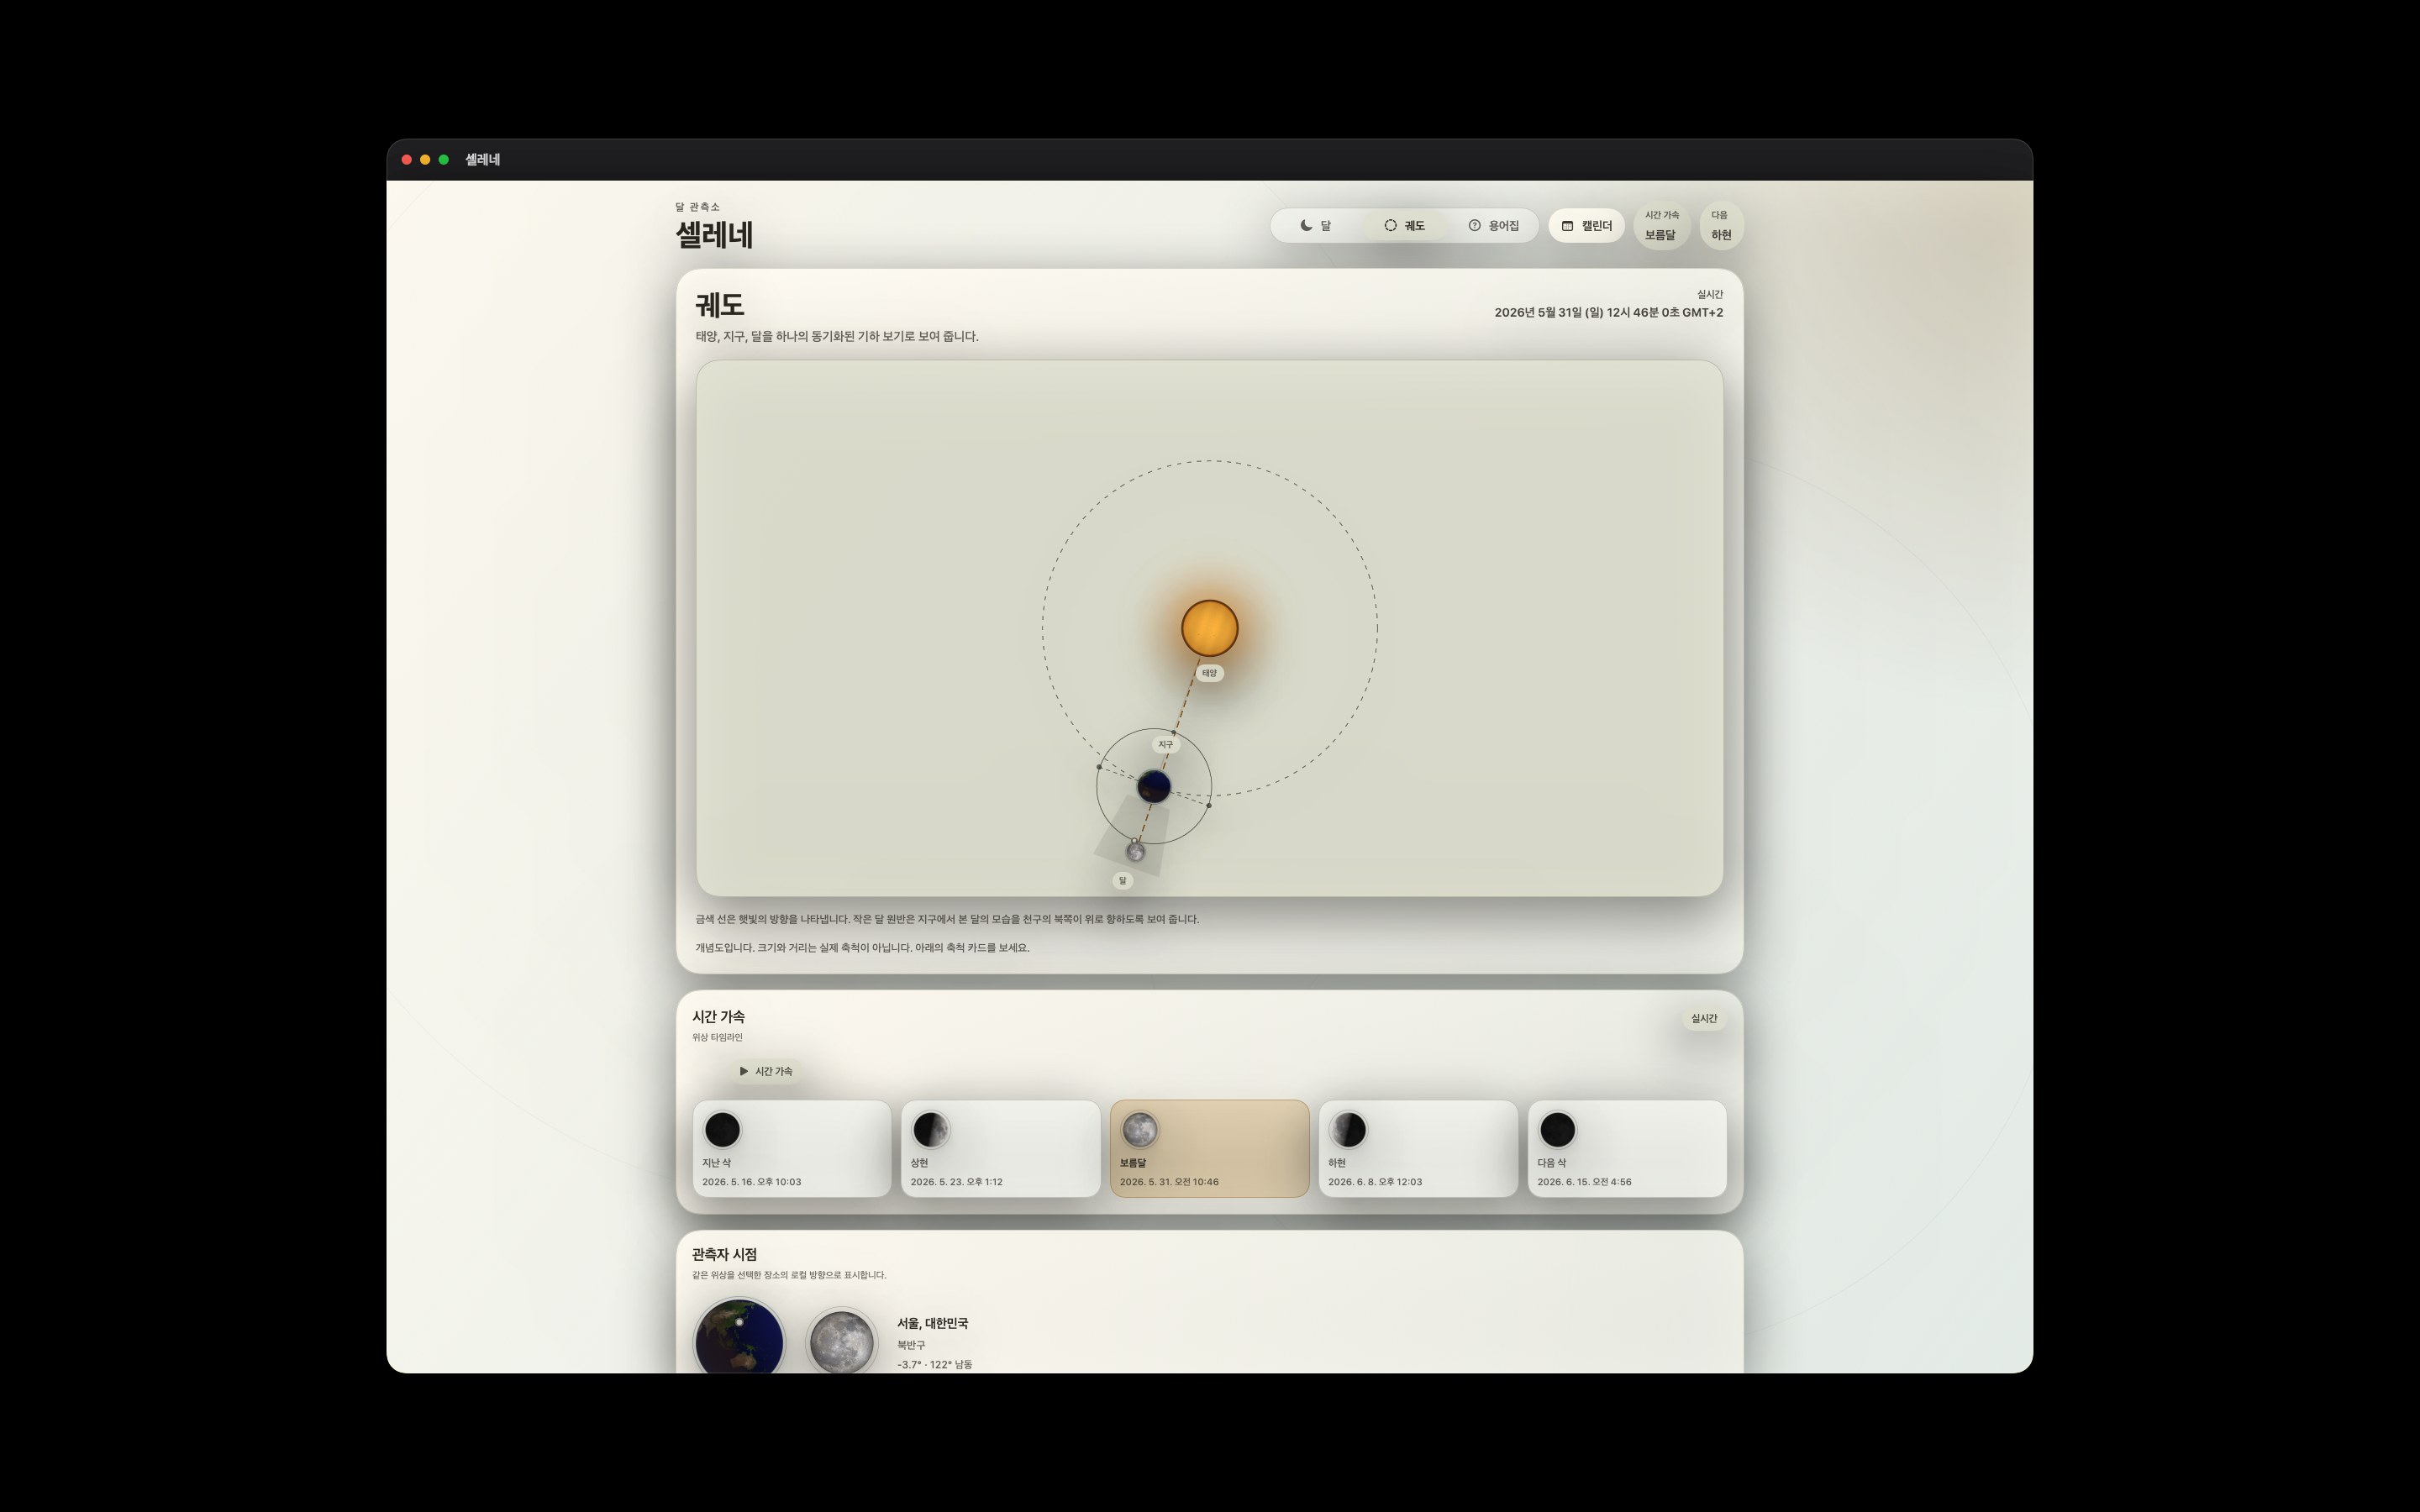Select the 하현 phase card
Image resolution: width=2420 pixels, height=1512 pixels.
click(1418, 1149)
